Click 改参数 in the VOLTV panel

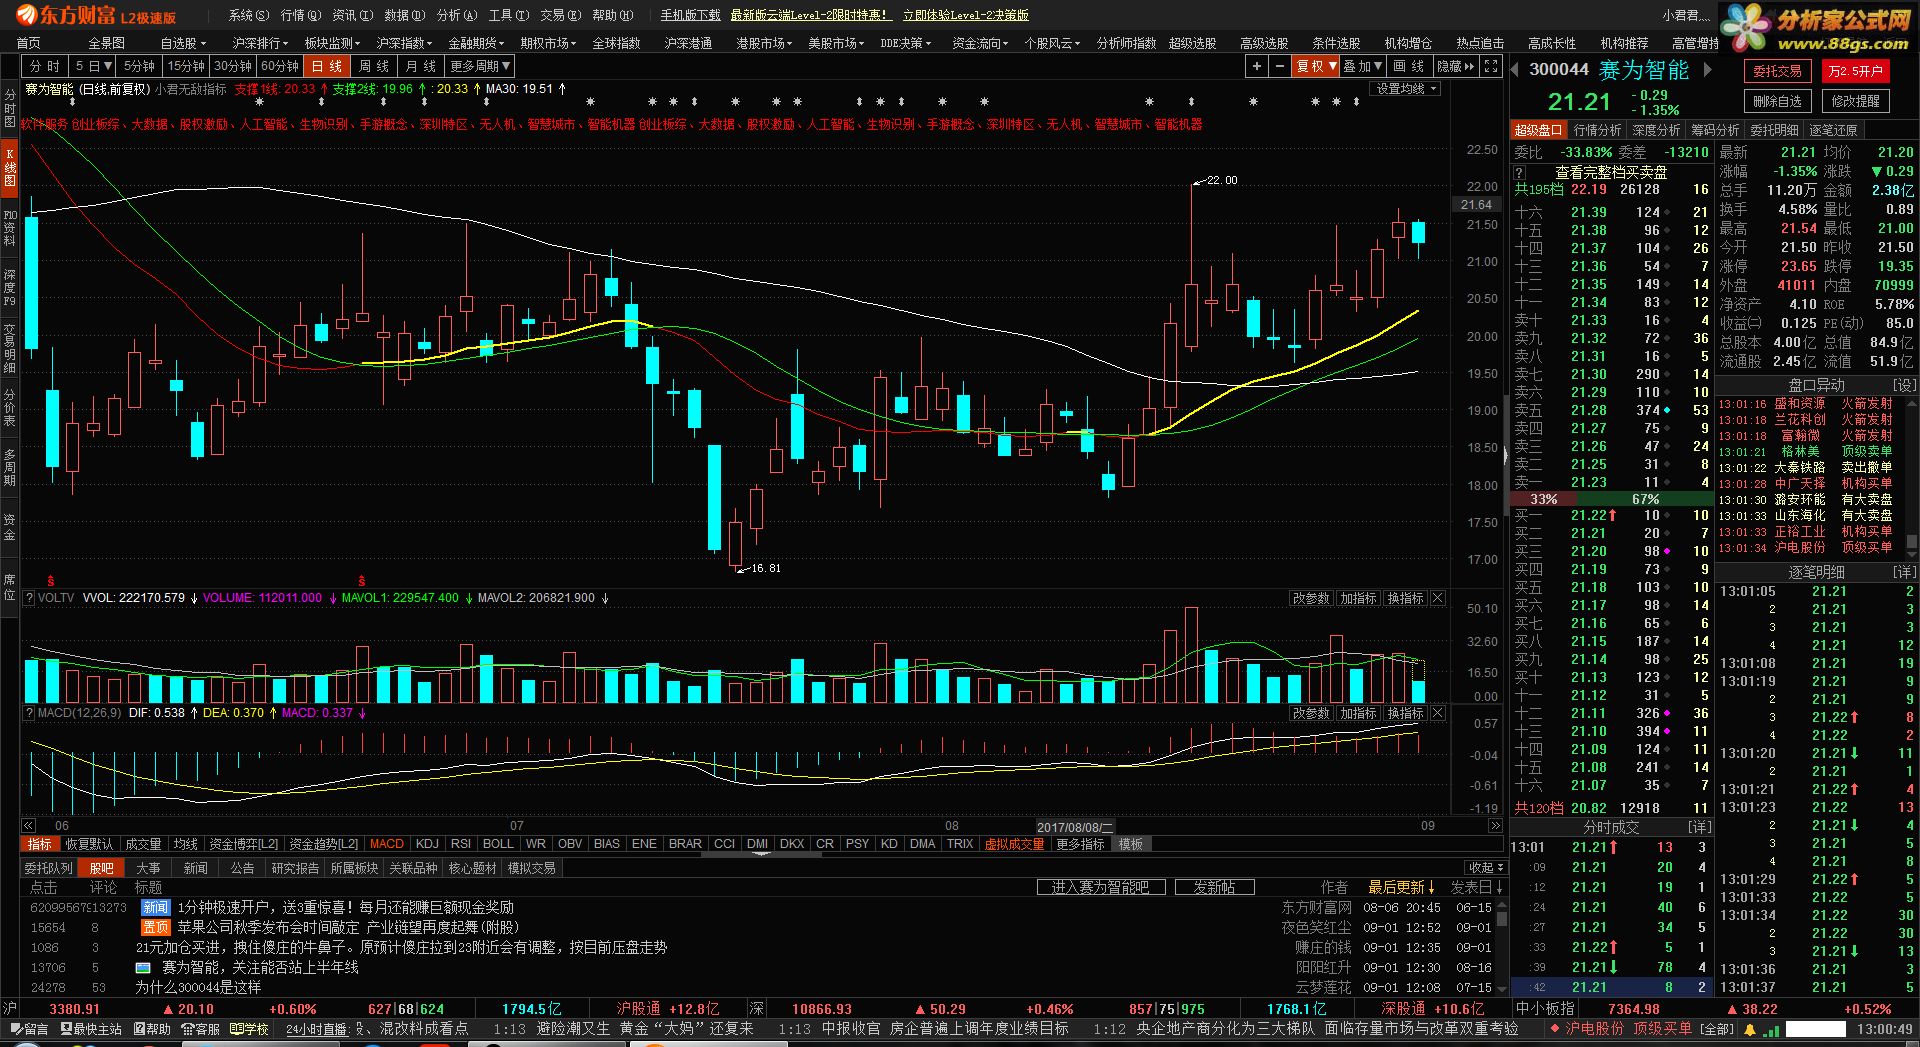pos(1311,598)
